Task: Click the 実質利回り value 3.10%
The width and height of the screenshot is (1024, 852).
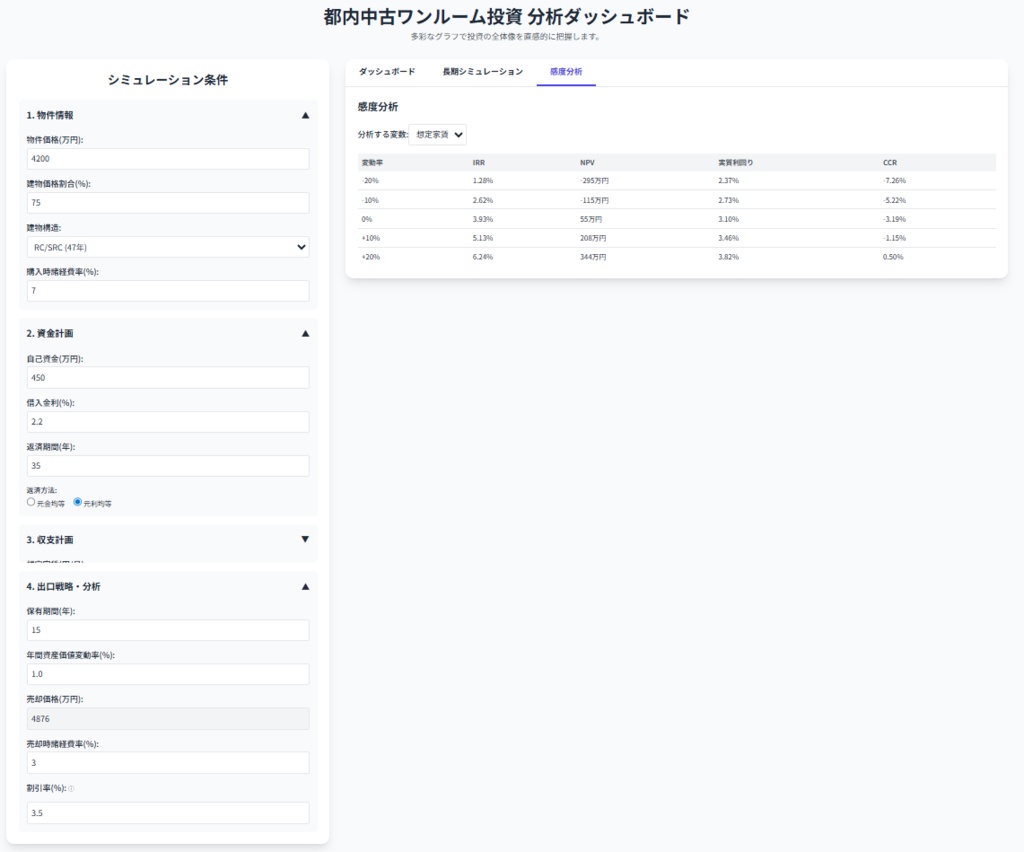Action: (728, 219)
